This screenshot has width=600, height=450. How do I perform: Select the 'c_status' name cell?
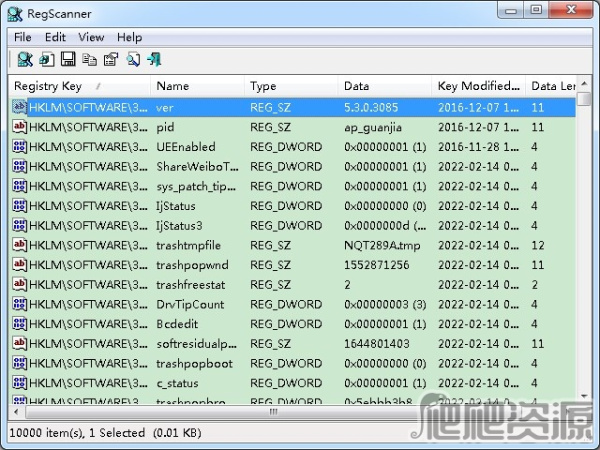click(x=177, y=383)
